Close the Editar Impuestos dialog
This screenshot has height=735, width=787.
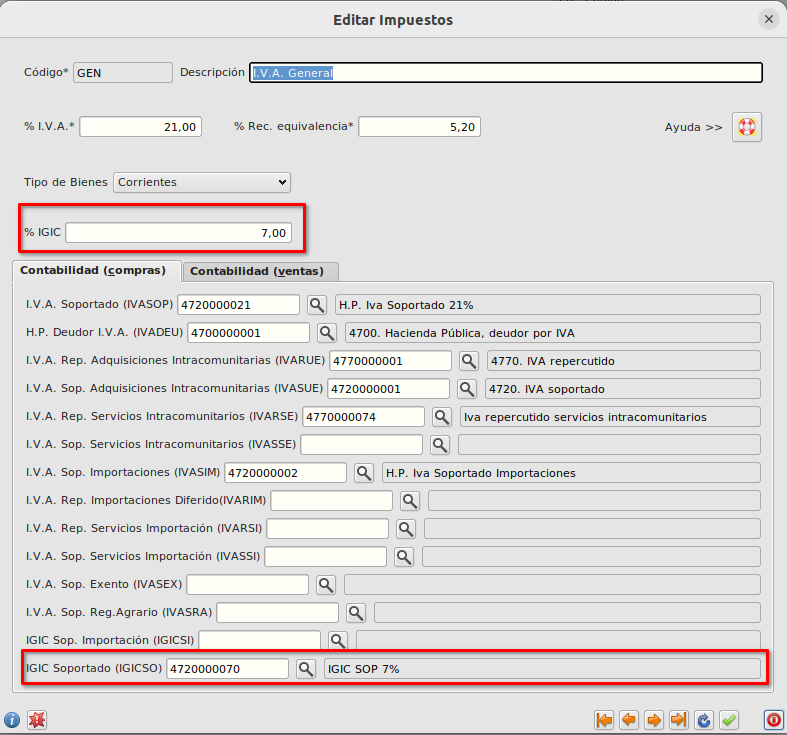[768, 19]
